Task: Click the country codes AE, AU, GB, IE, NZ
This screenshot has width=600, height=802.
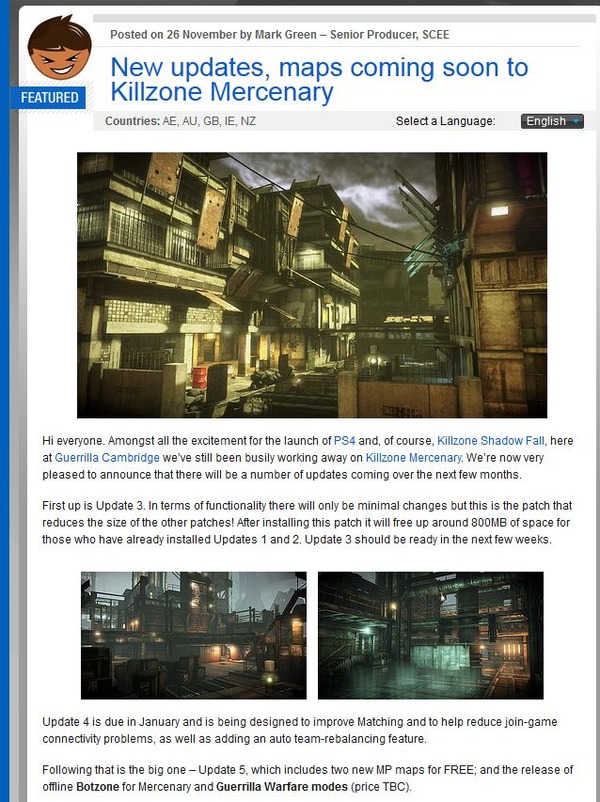Action: [209, 121]
